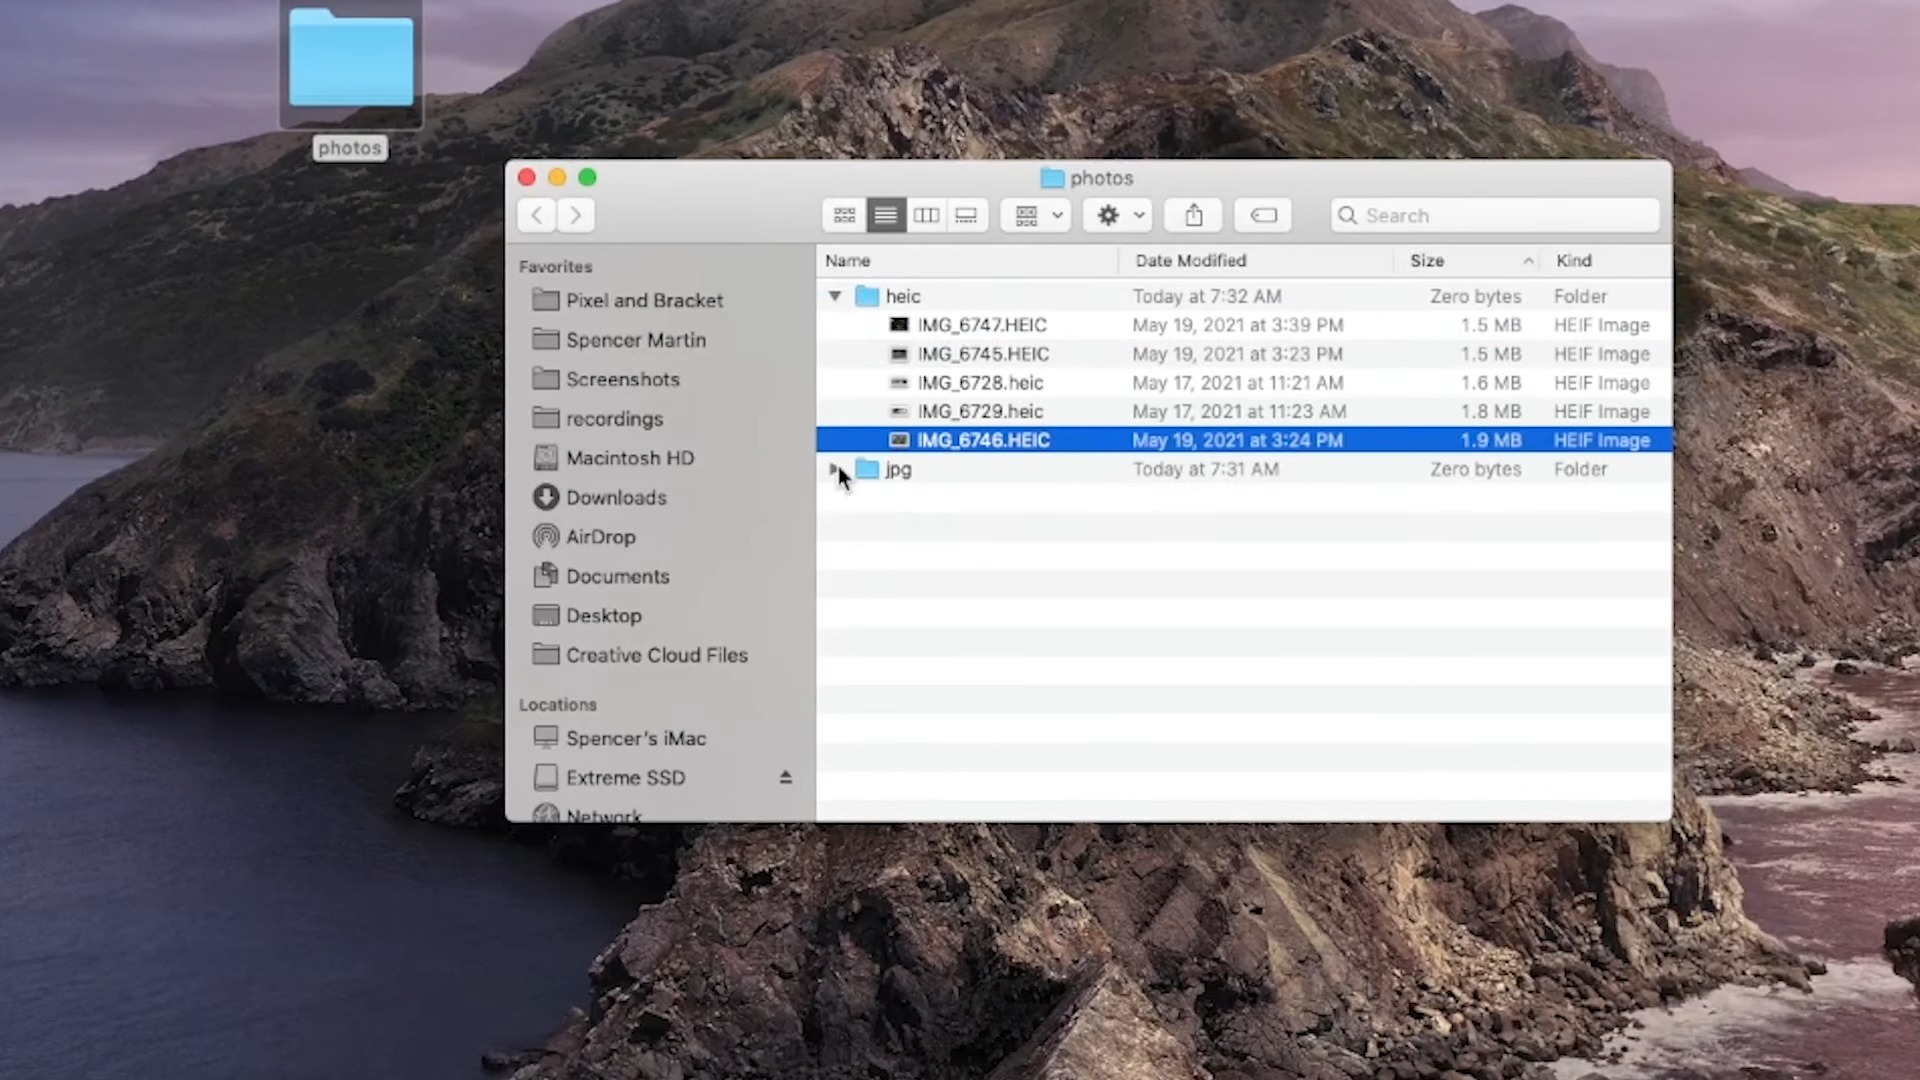Viewport: 1920px width, 1080px height.
Task: Go back using the back arrow
Action: coord(537,215)
